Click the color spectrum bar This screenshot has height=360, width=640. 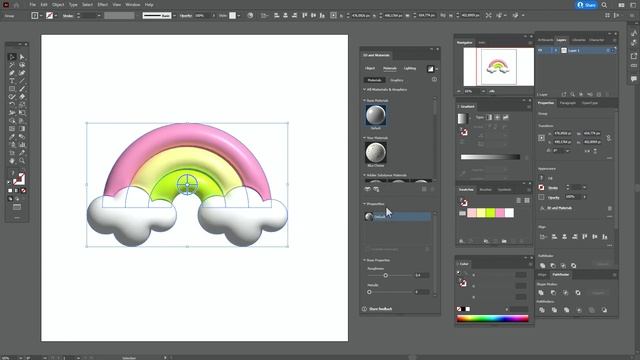coord(493,319)
